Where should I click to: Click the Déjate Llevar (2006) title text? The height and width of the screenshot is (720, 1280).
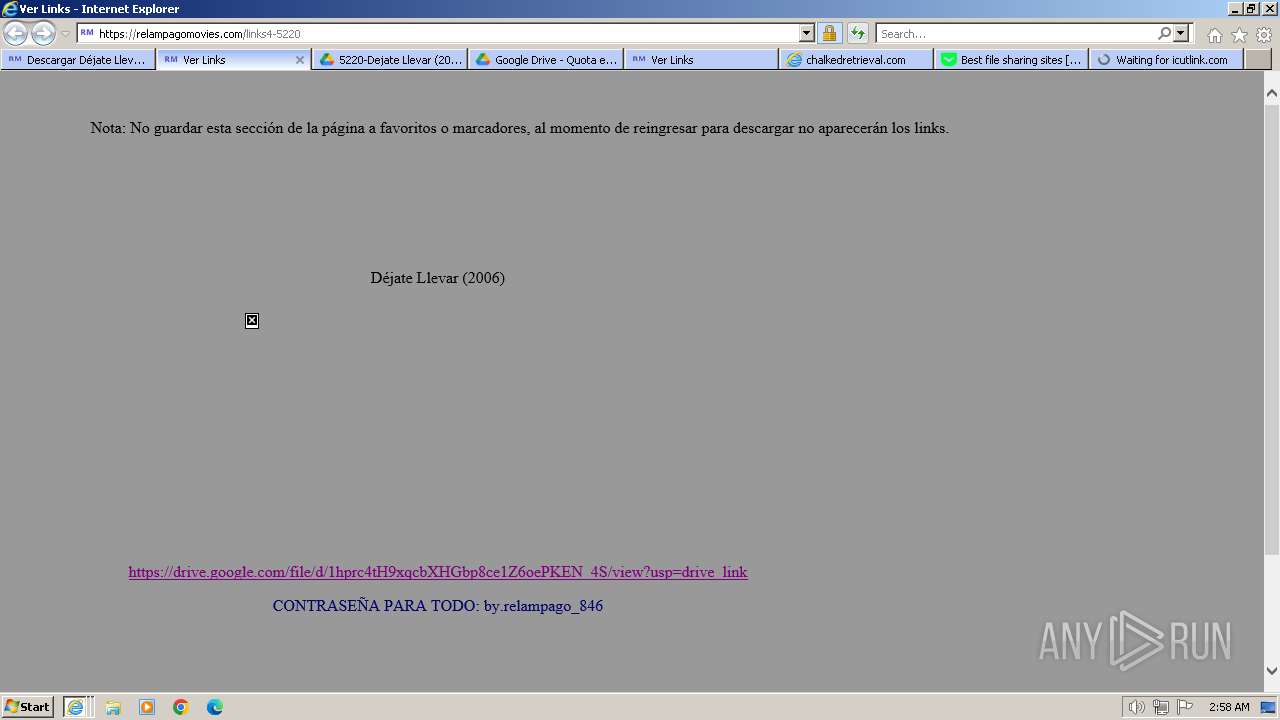(437, 278)
